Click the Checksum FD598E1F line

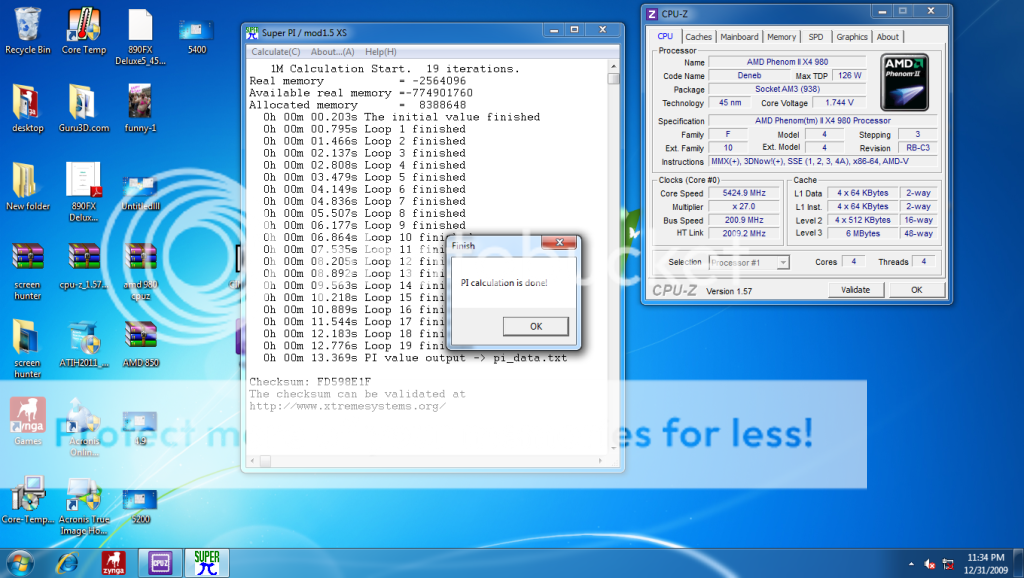[x=310, y=382]
